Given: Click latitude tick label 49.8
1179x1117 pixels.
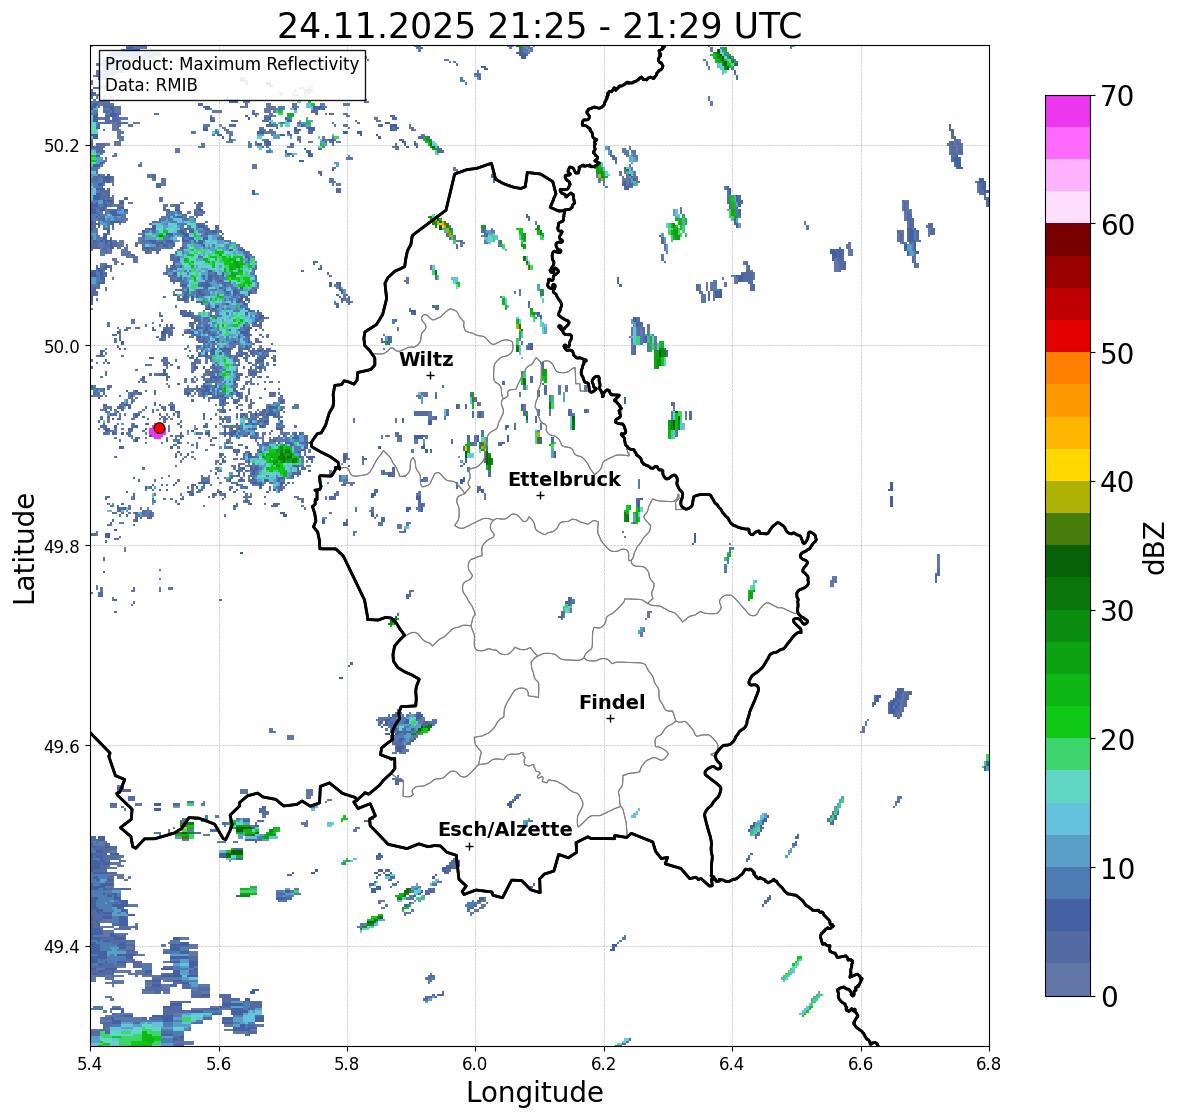Looking at the screenshot, I should 62,546.
